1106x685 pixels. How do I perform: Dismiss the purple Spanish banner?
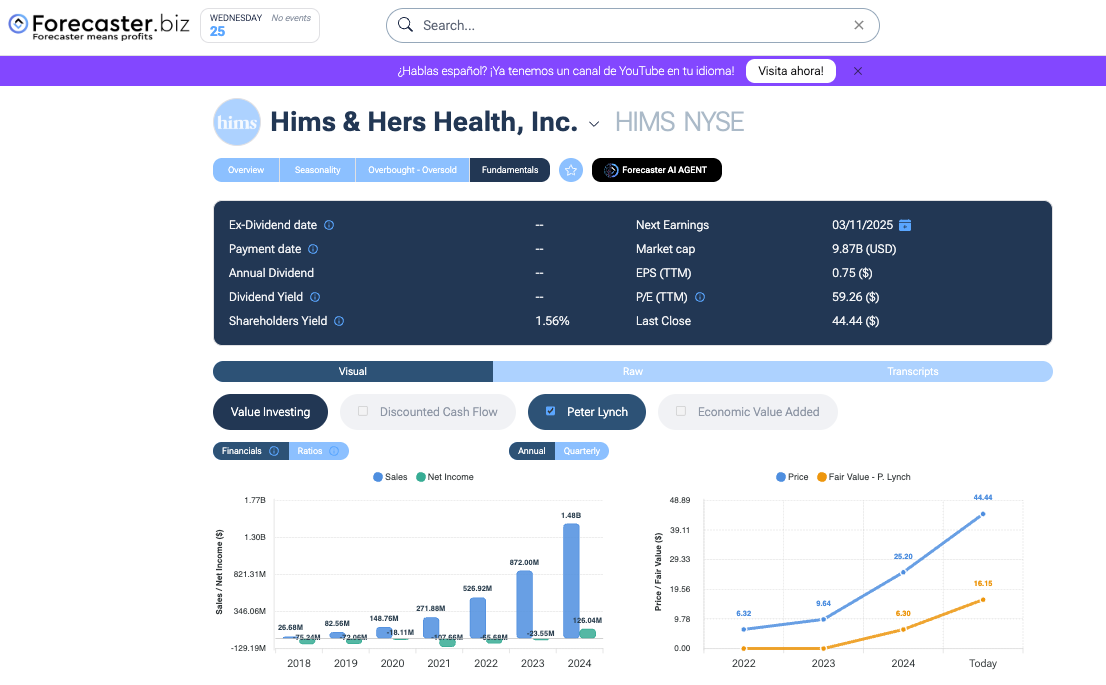click(x=858, y=71)
